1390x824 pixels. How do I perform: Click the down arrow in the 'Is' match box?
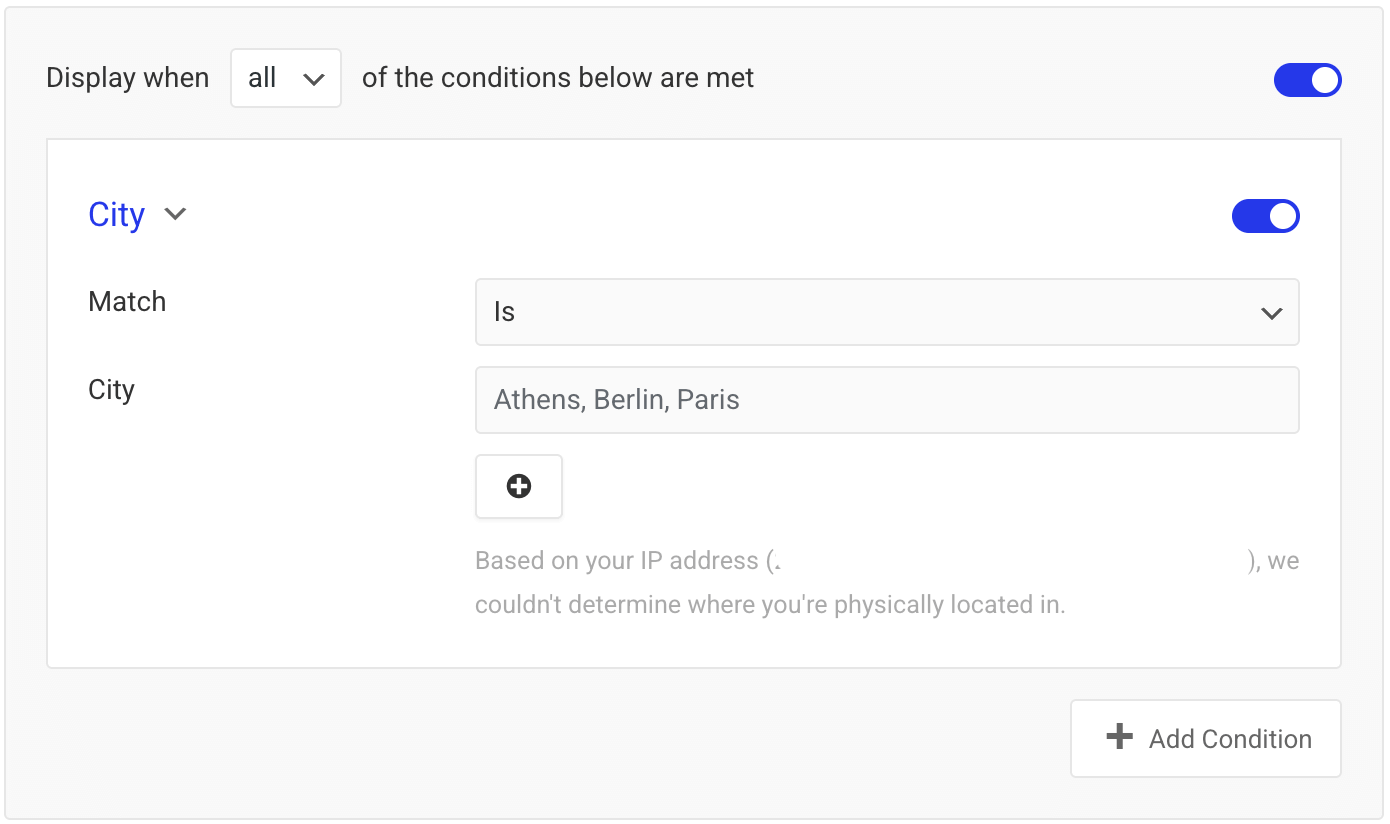point(1271,313)
